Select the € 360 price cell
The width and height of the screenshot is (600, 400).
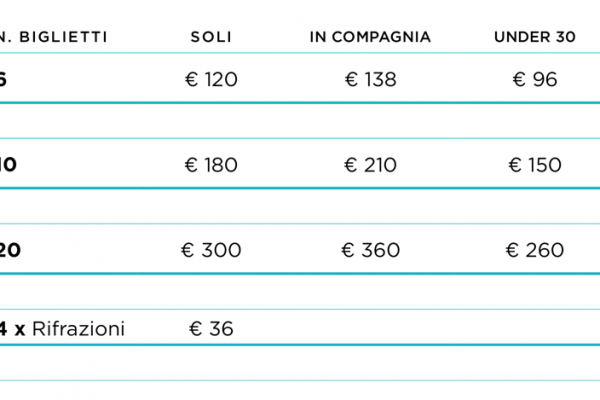[370, 250]
